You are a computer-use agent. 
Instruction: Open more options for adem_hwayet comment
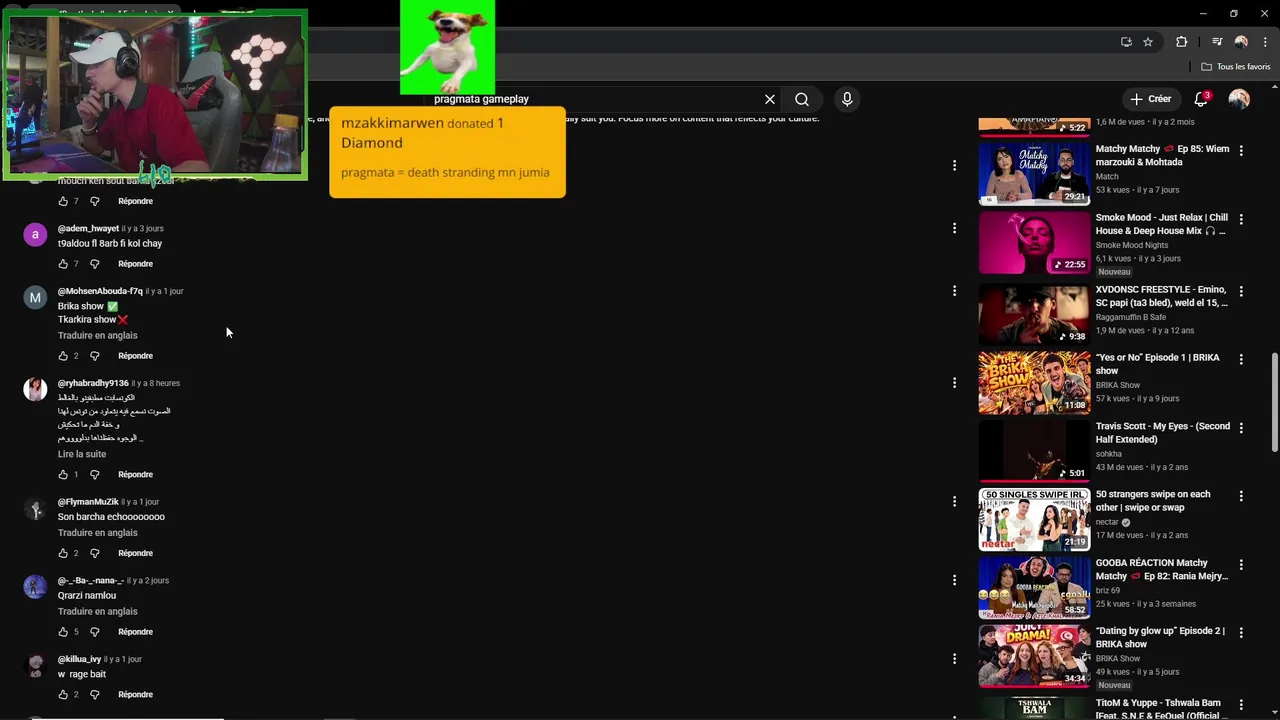point(954,228)
